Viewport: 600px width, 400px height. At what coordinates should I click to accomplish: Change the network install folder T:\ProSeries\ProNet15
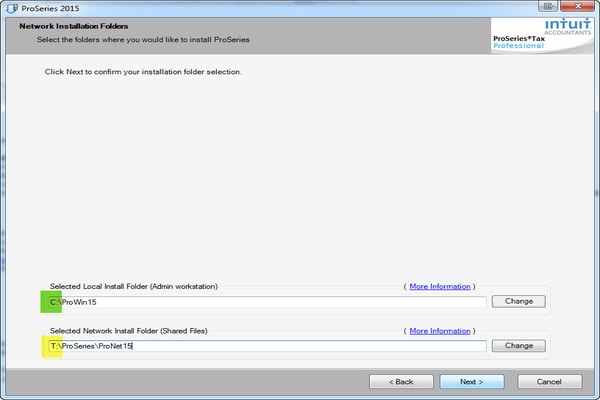(518, 346)
